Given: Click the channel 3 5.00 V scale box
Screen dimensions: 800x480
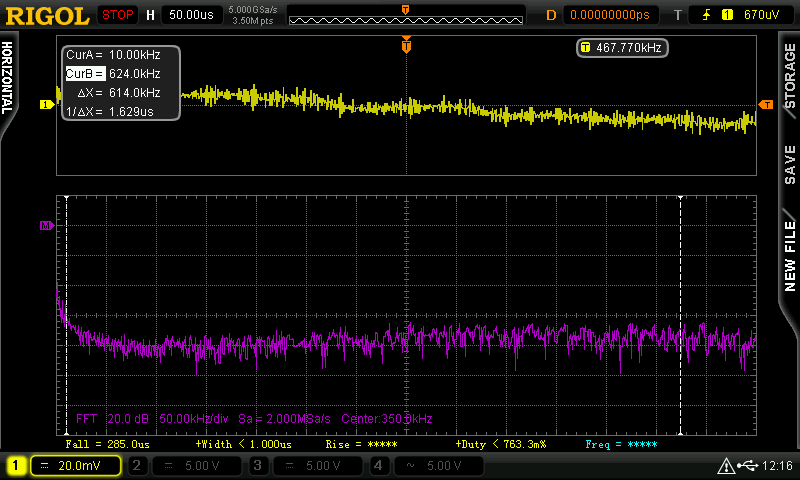Looking at the screenshot, I should [x=317, y=465].
